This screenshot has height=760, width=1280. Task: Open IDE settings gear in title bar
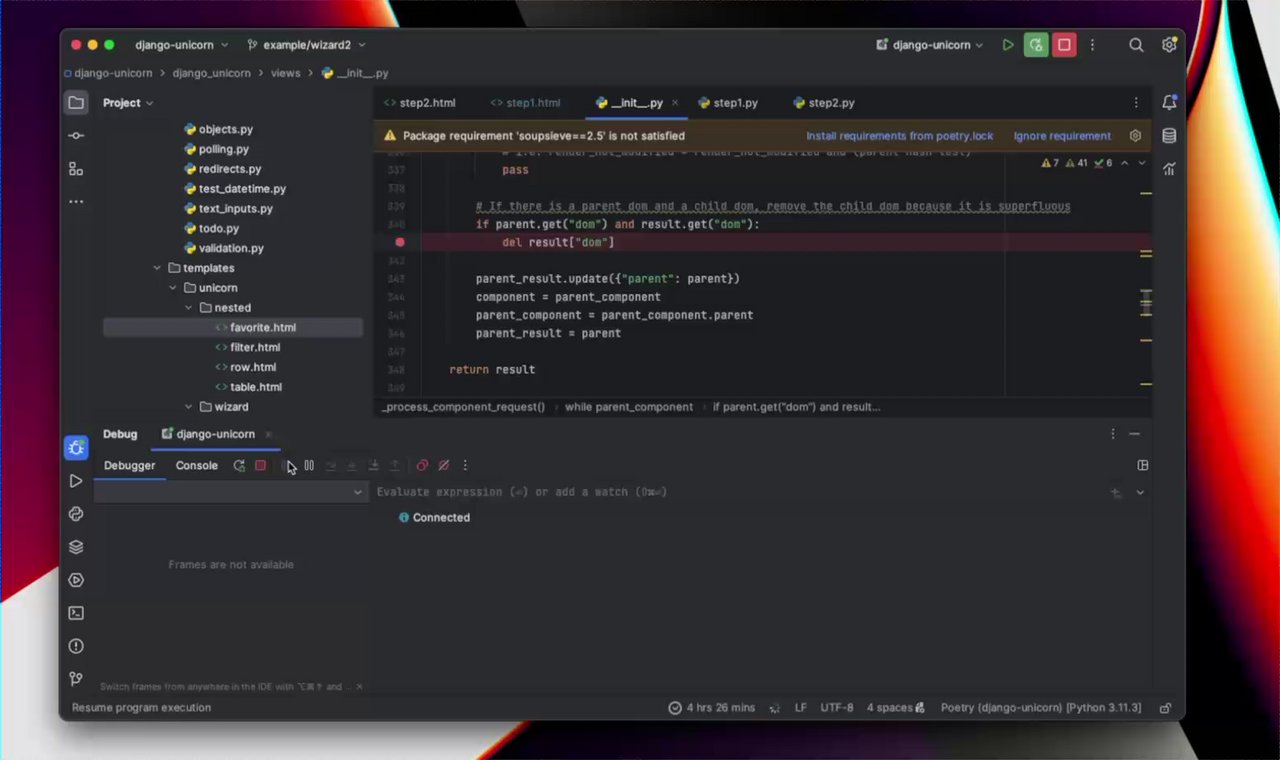pos(1169,45)
